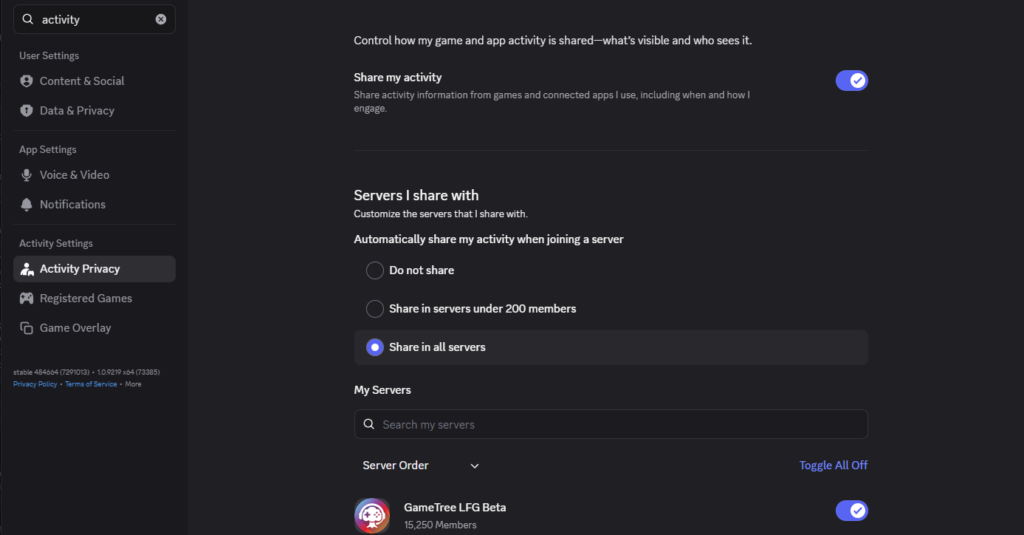Click the Registered Games controller icon
Image resolution: width=1024 pixels, height=535 pixels.
tap(27, 298)
